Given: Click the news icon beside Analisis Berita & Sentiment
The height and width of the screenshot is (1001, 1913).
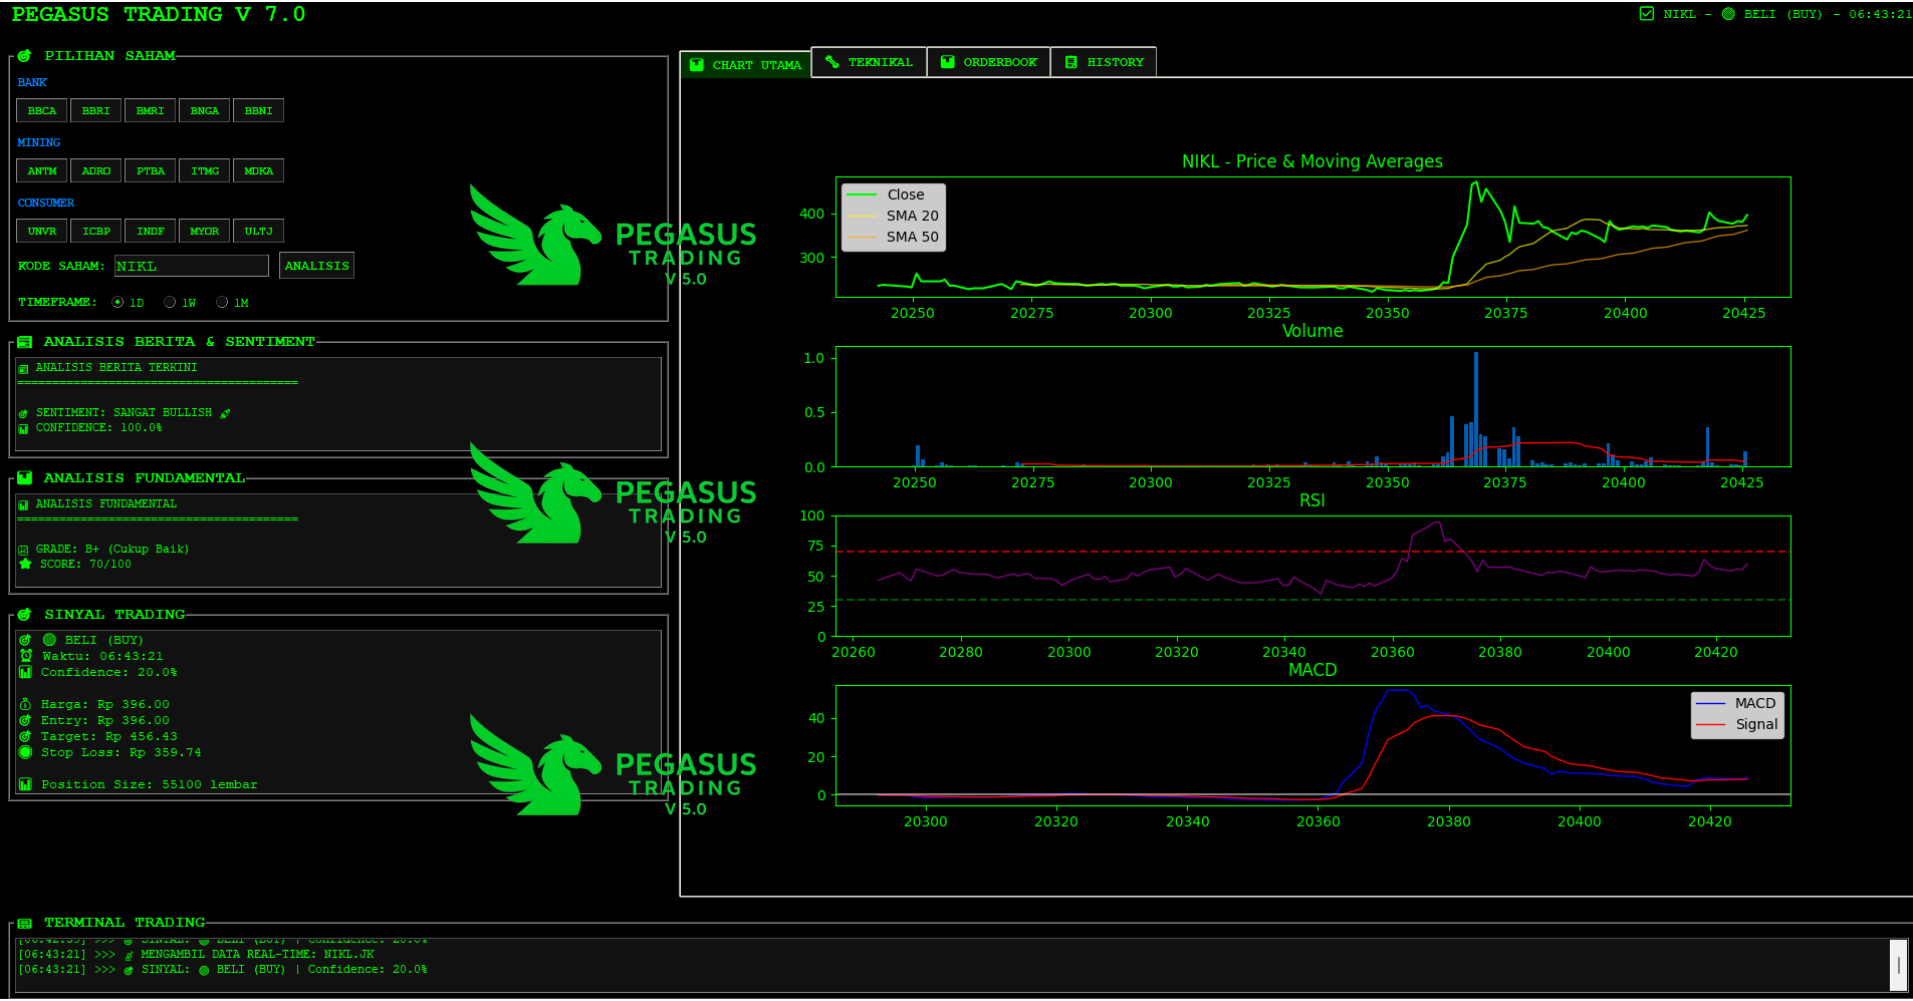Looking at the screenshot, I should (24, 342).
